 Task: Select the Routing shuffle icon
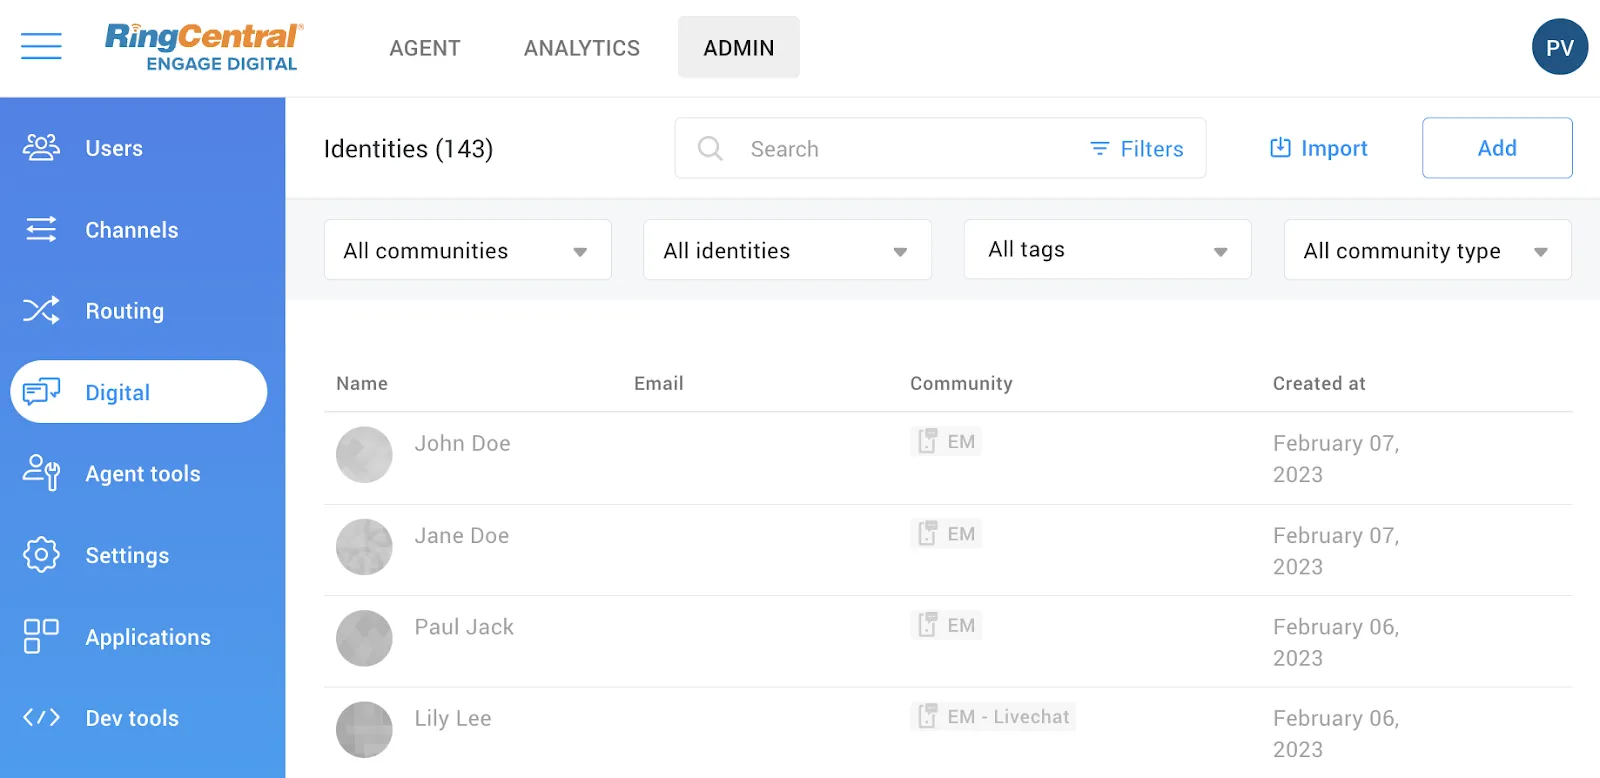[41, 311]
